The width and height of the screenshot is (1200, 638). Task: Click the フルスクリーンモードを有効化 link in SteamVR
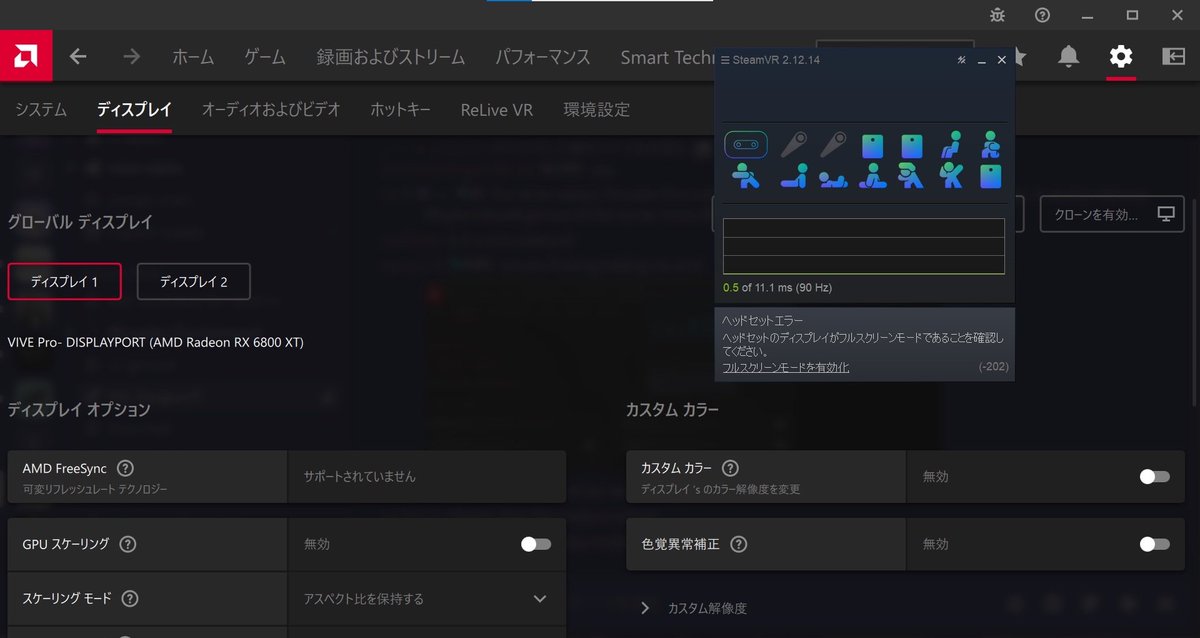pyautogui.click(x=786, y=368)
